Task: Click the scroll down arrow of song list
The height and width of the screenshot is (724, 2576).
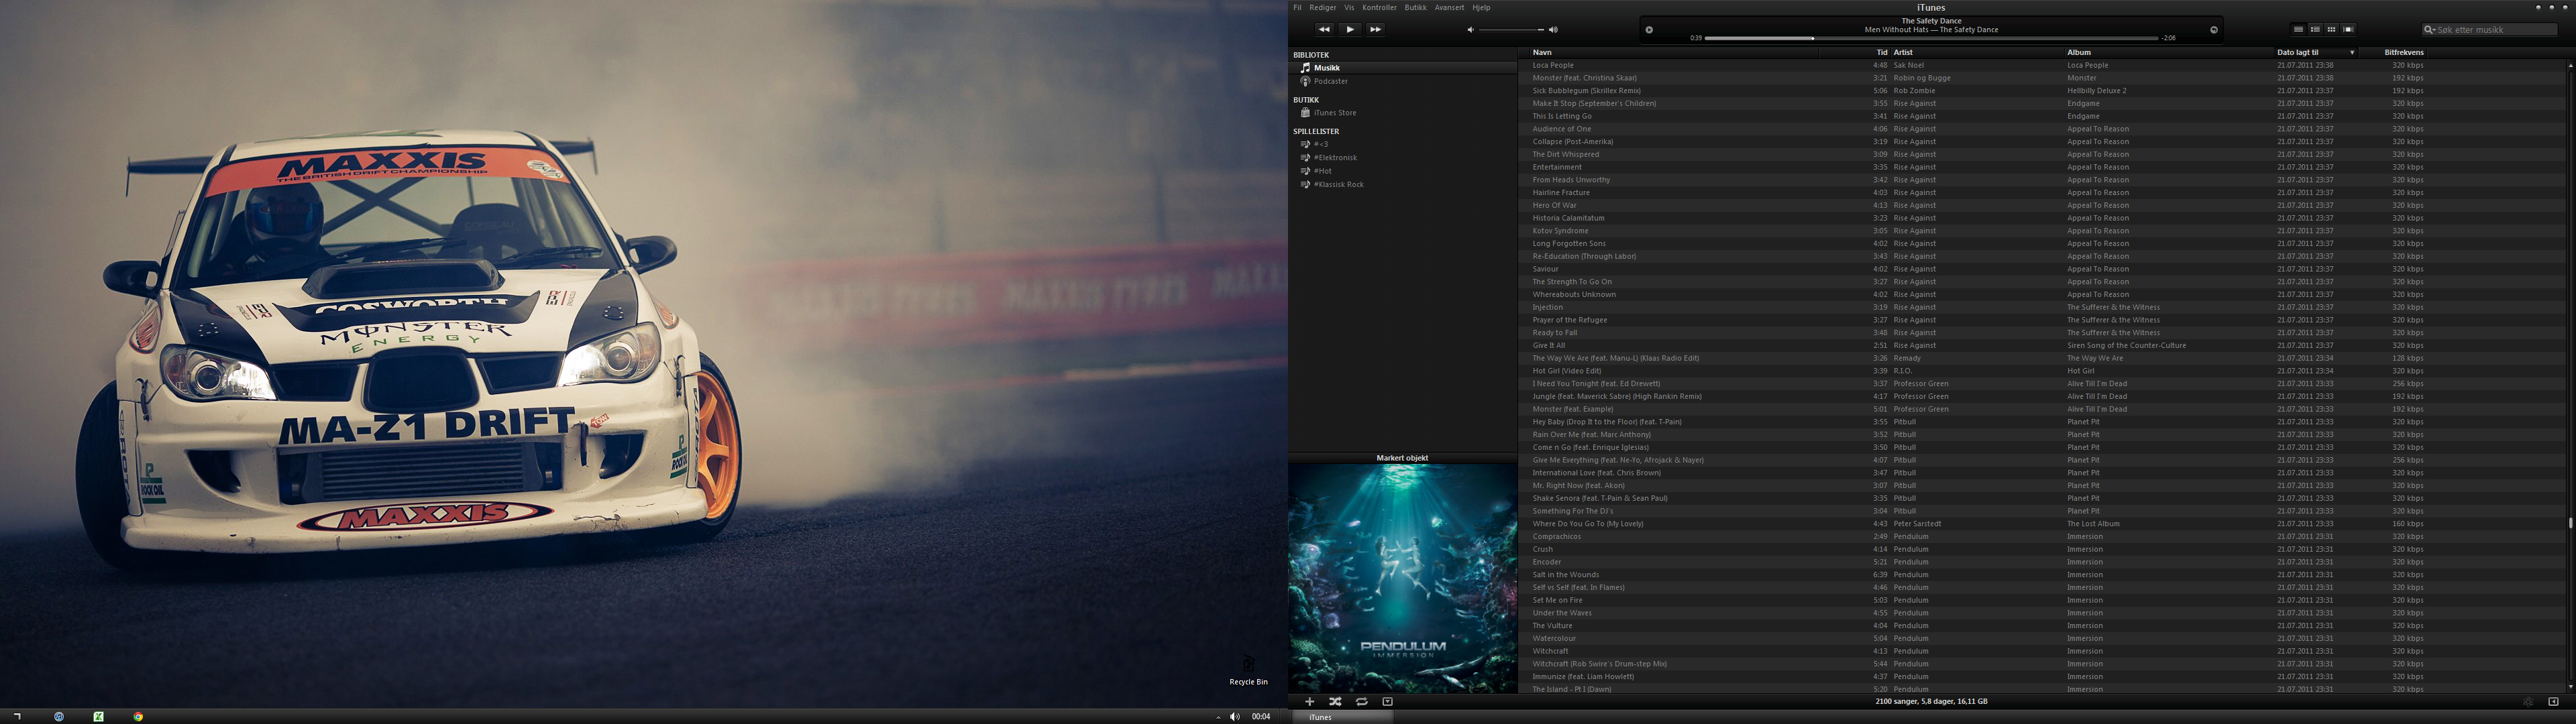Action: (x=2570, y=688)
